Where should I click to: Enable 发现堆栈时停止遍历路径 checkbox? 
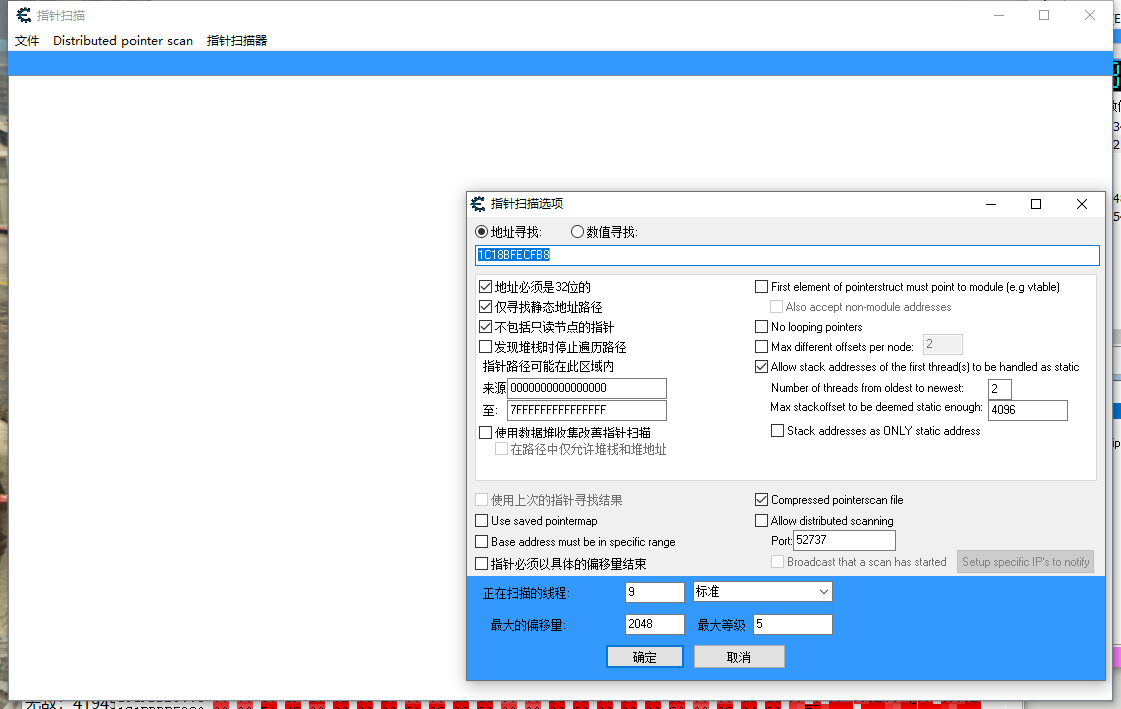click(485, 347)
